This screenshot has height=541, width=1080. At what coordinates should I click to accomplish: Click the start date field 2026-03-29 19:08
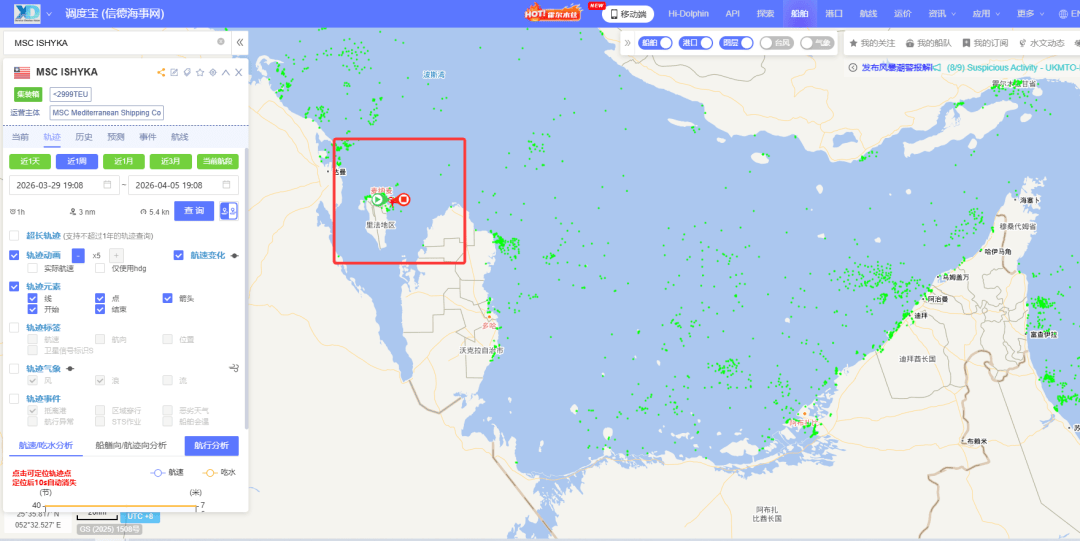tap(64, 185)
